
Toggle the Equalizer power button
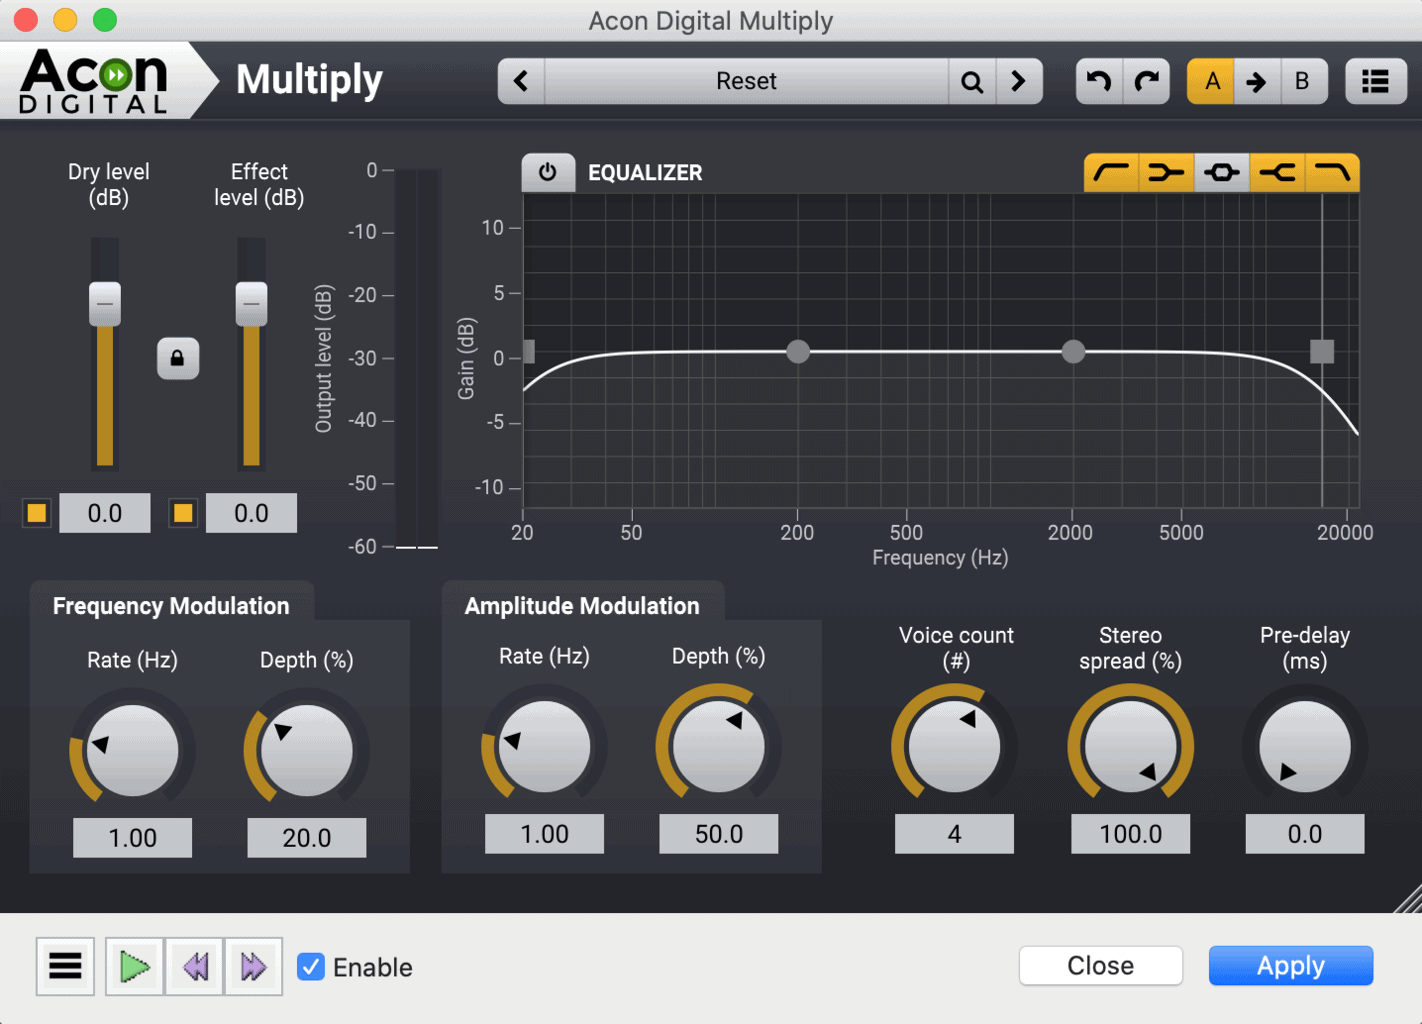tap(548, 171)
